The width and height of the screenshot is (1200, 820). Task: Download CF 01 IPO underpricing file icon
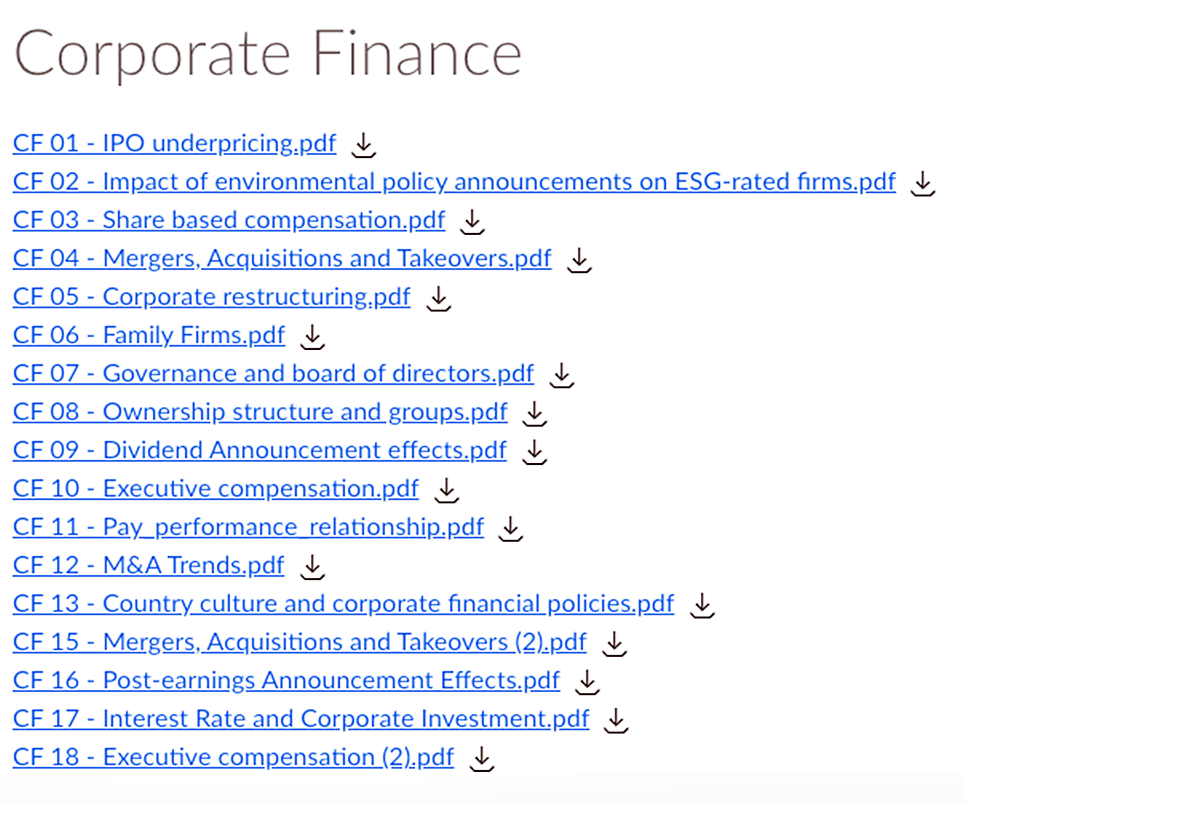[x=365, y=145]
